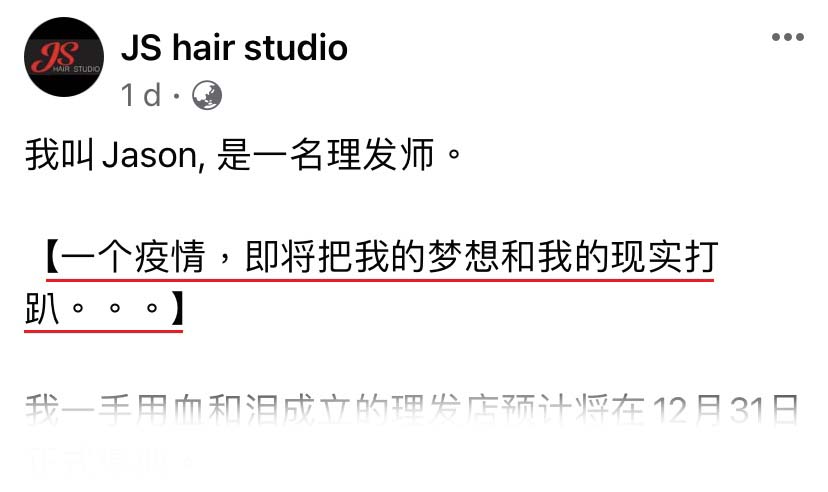Screen dimensions: 828x492
Task: Click the opening 【 bracket of the headline
Action: tap(51, 257)
